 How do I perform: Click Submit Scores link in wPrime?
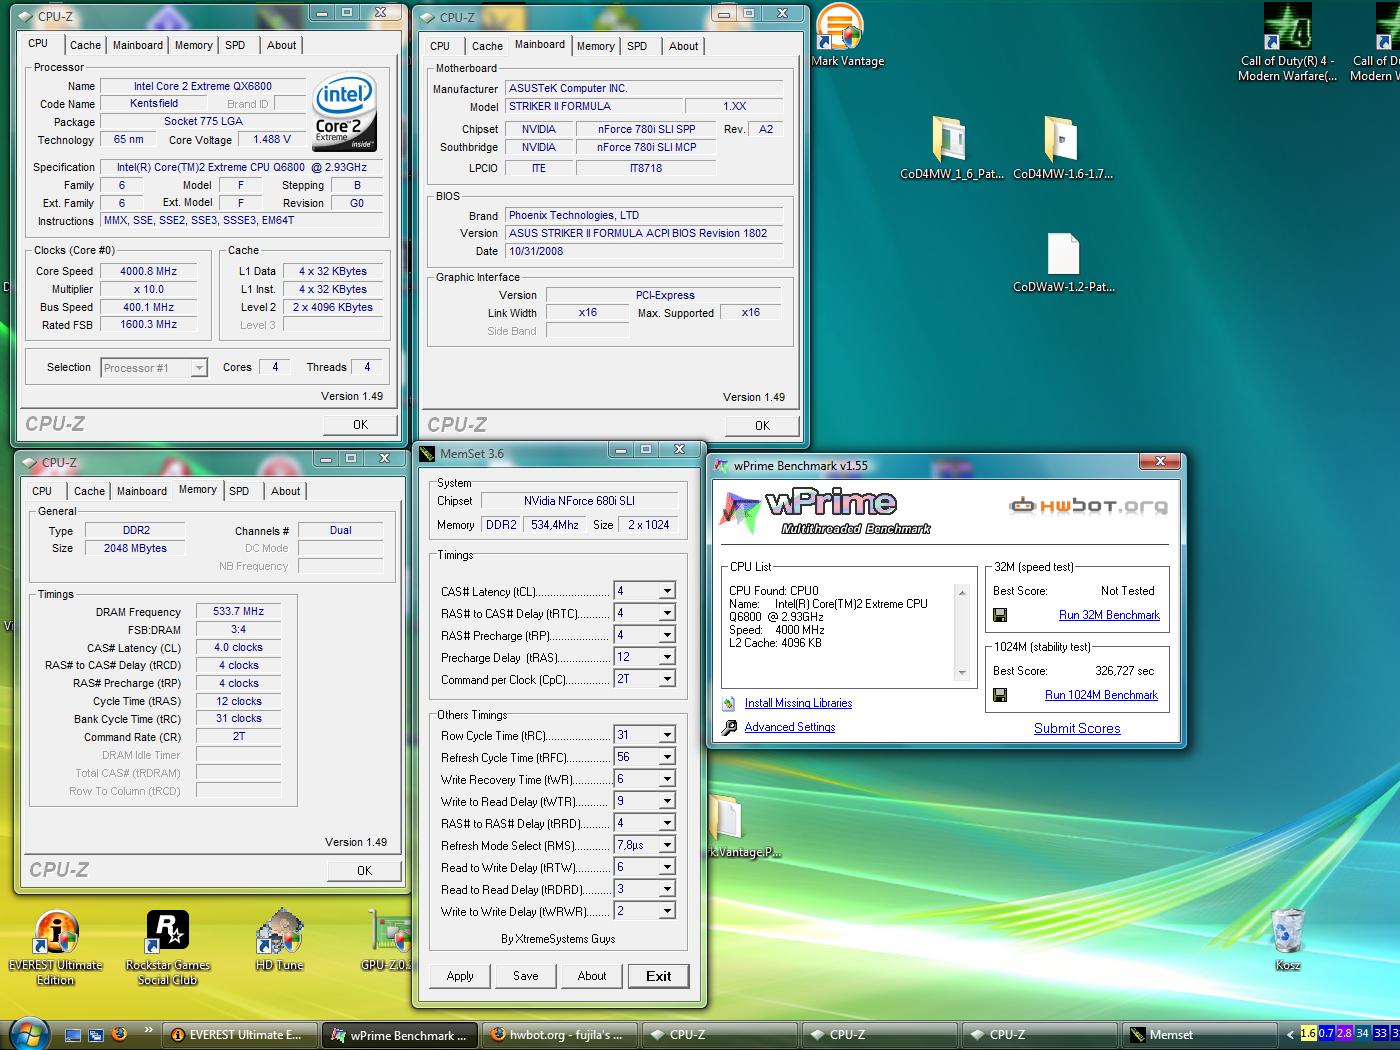pos(1077,728)
